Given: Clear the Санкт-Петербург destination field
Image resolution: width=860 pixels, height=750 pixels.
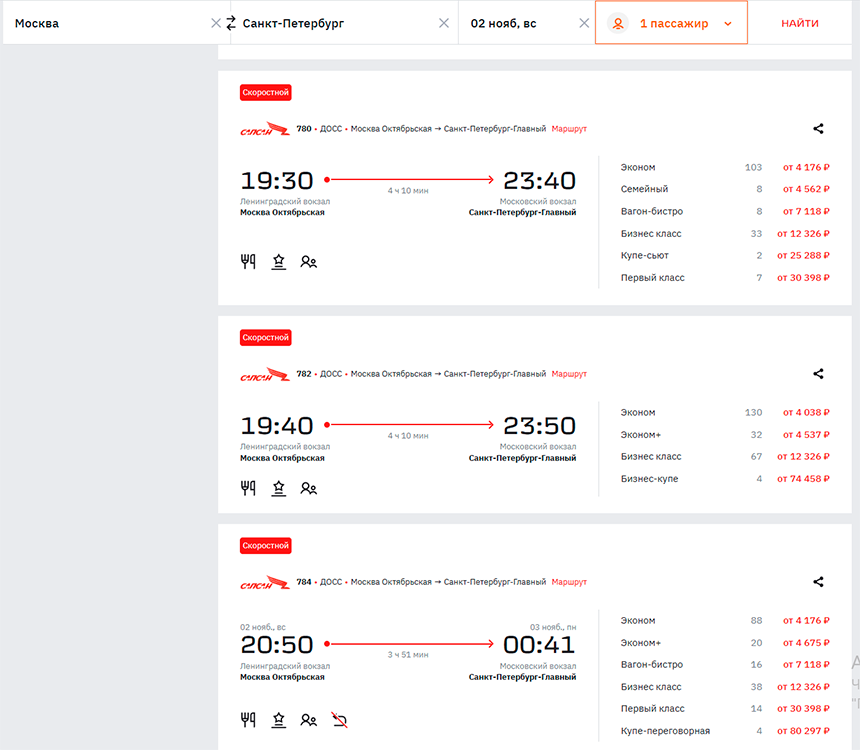Looking at the screenshot, I should pos(444,23).
